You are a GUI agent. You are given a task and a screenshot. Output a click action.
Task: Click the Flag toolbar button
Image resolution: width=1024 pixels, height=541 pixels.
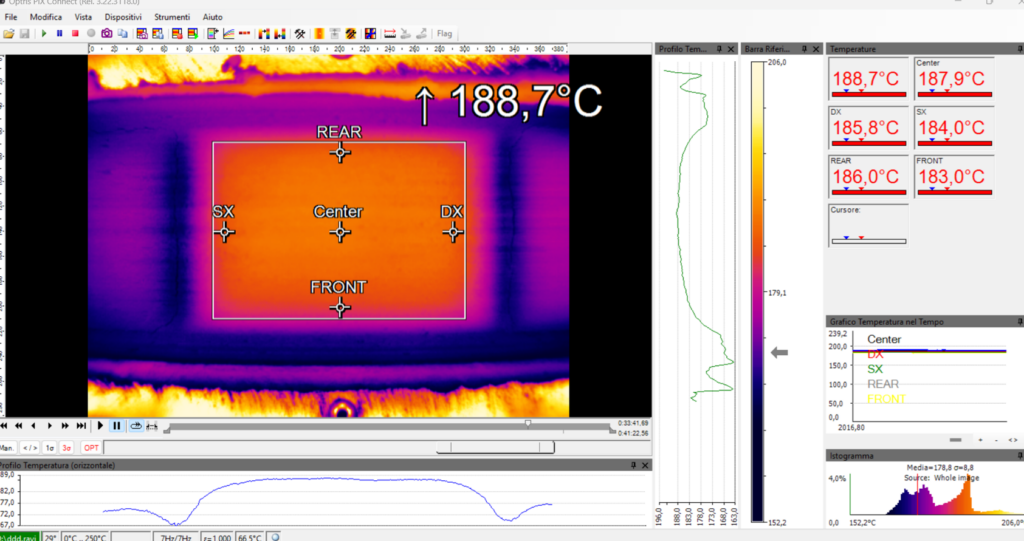point(444,33)
